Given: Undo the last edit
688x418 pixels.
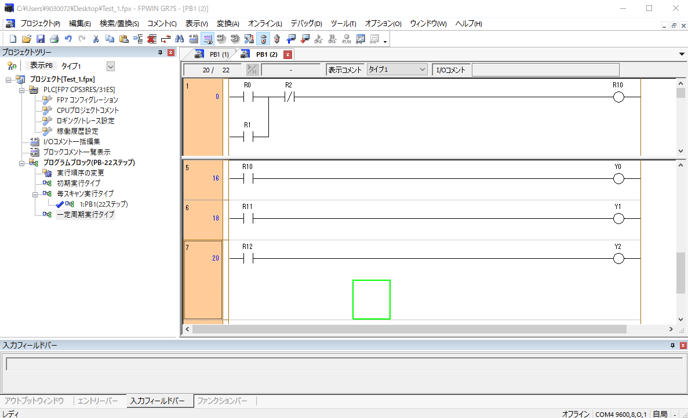Looking at the screenshot, I should [x=68, y=39].
